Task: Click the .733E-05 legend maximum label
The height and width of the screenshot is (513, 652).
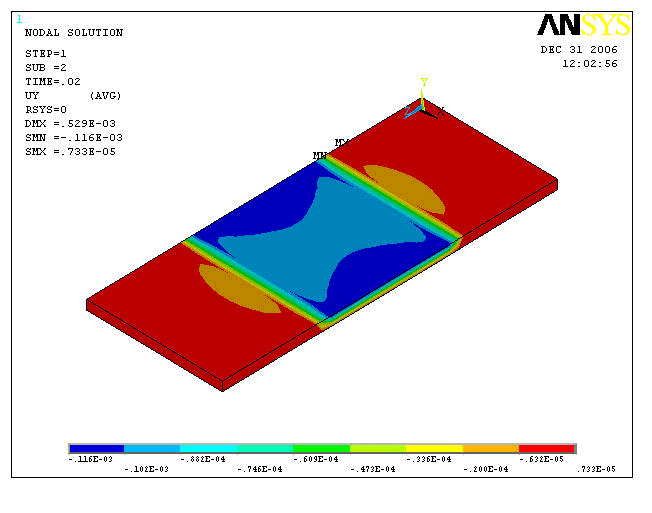Action: (x=597, y=469)
